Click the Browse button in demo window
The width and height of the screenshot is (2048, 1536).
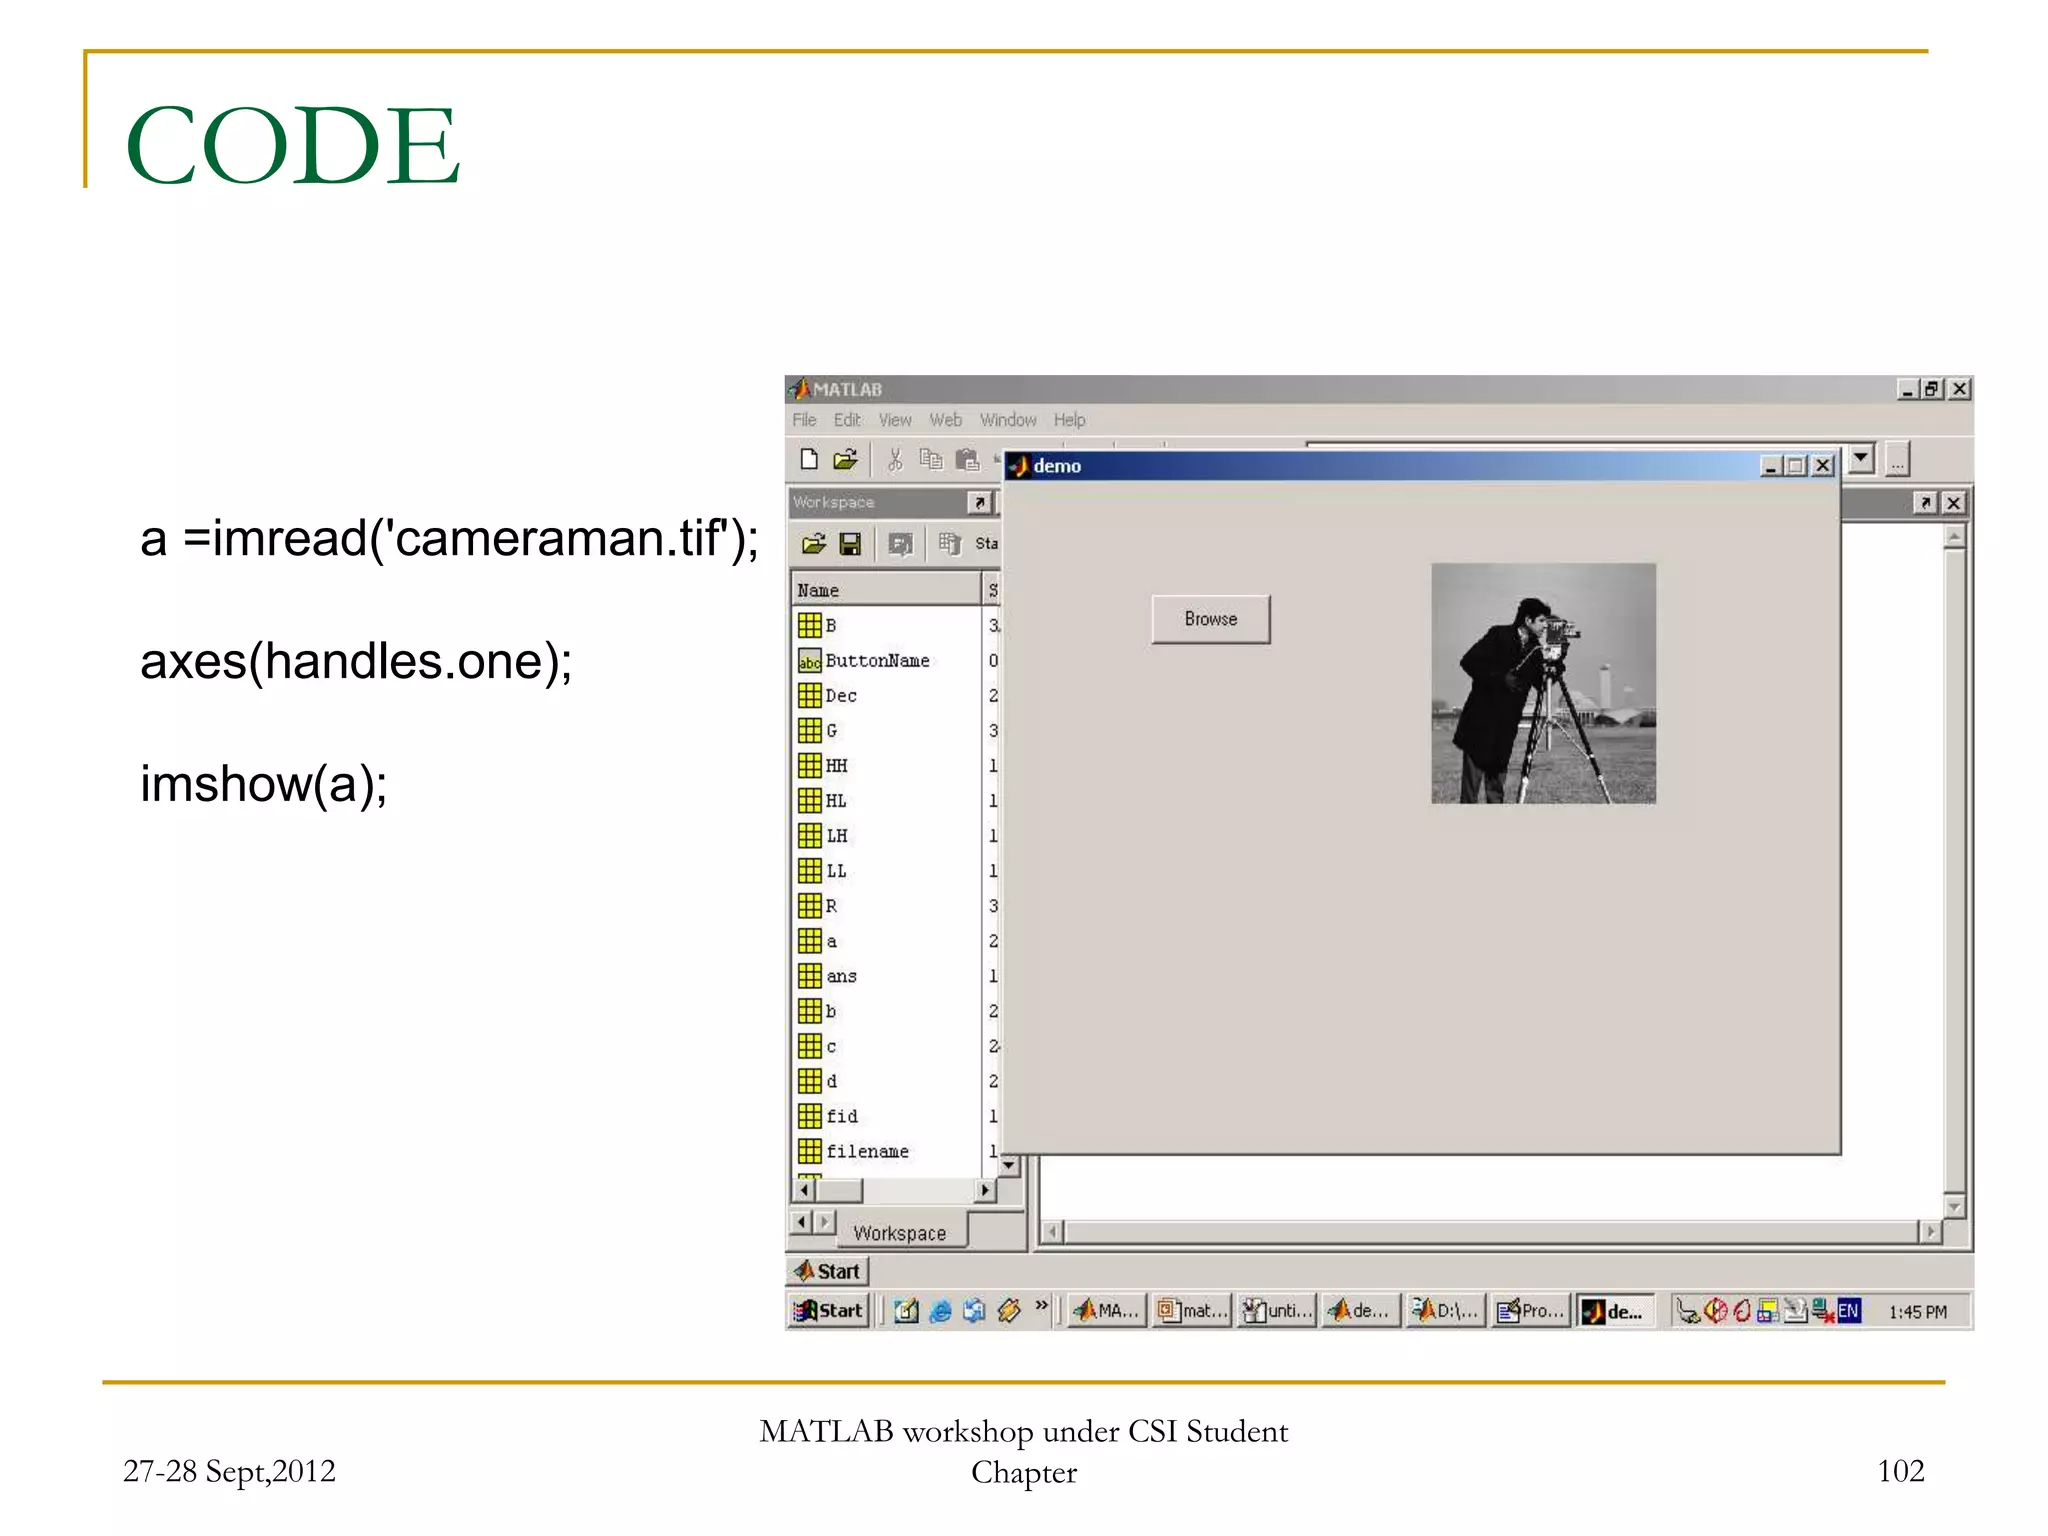click(1210, 619)
